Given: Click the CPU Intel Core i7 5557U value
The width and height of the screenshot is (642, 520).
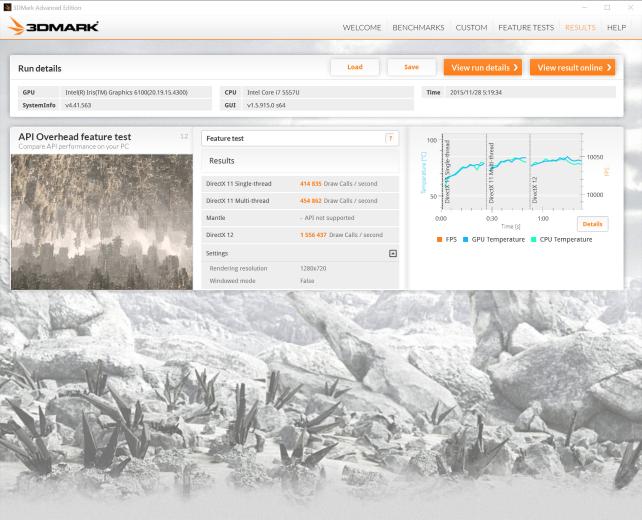Looking at the screenshot, I should click(273, 93).
